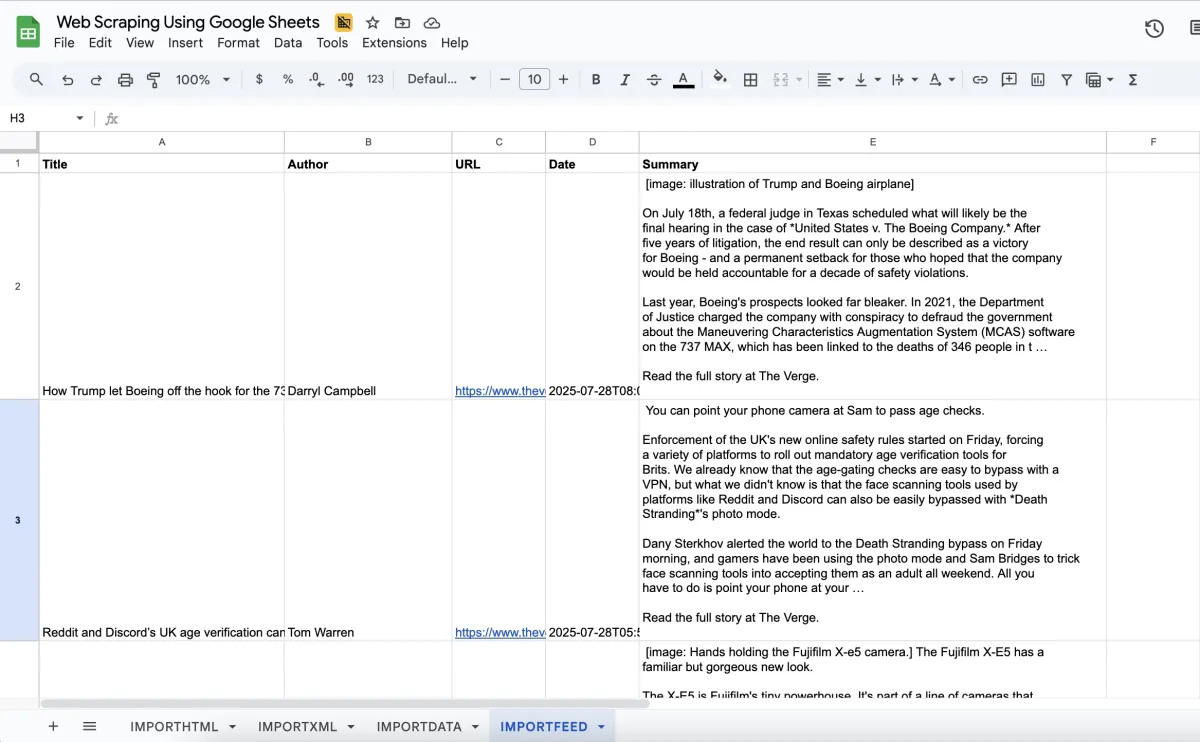Open the cell borders tool
This screenshot has height=742, width=1200.
pos(751,80)
